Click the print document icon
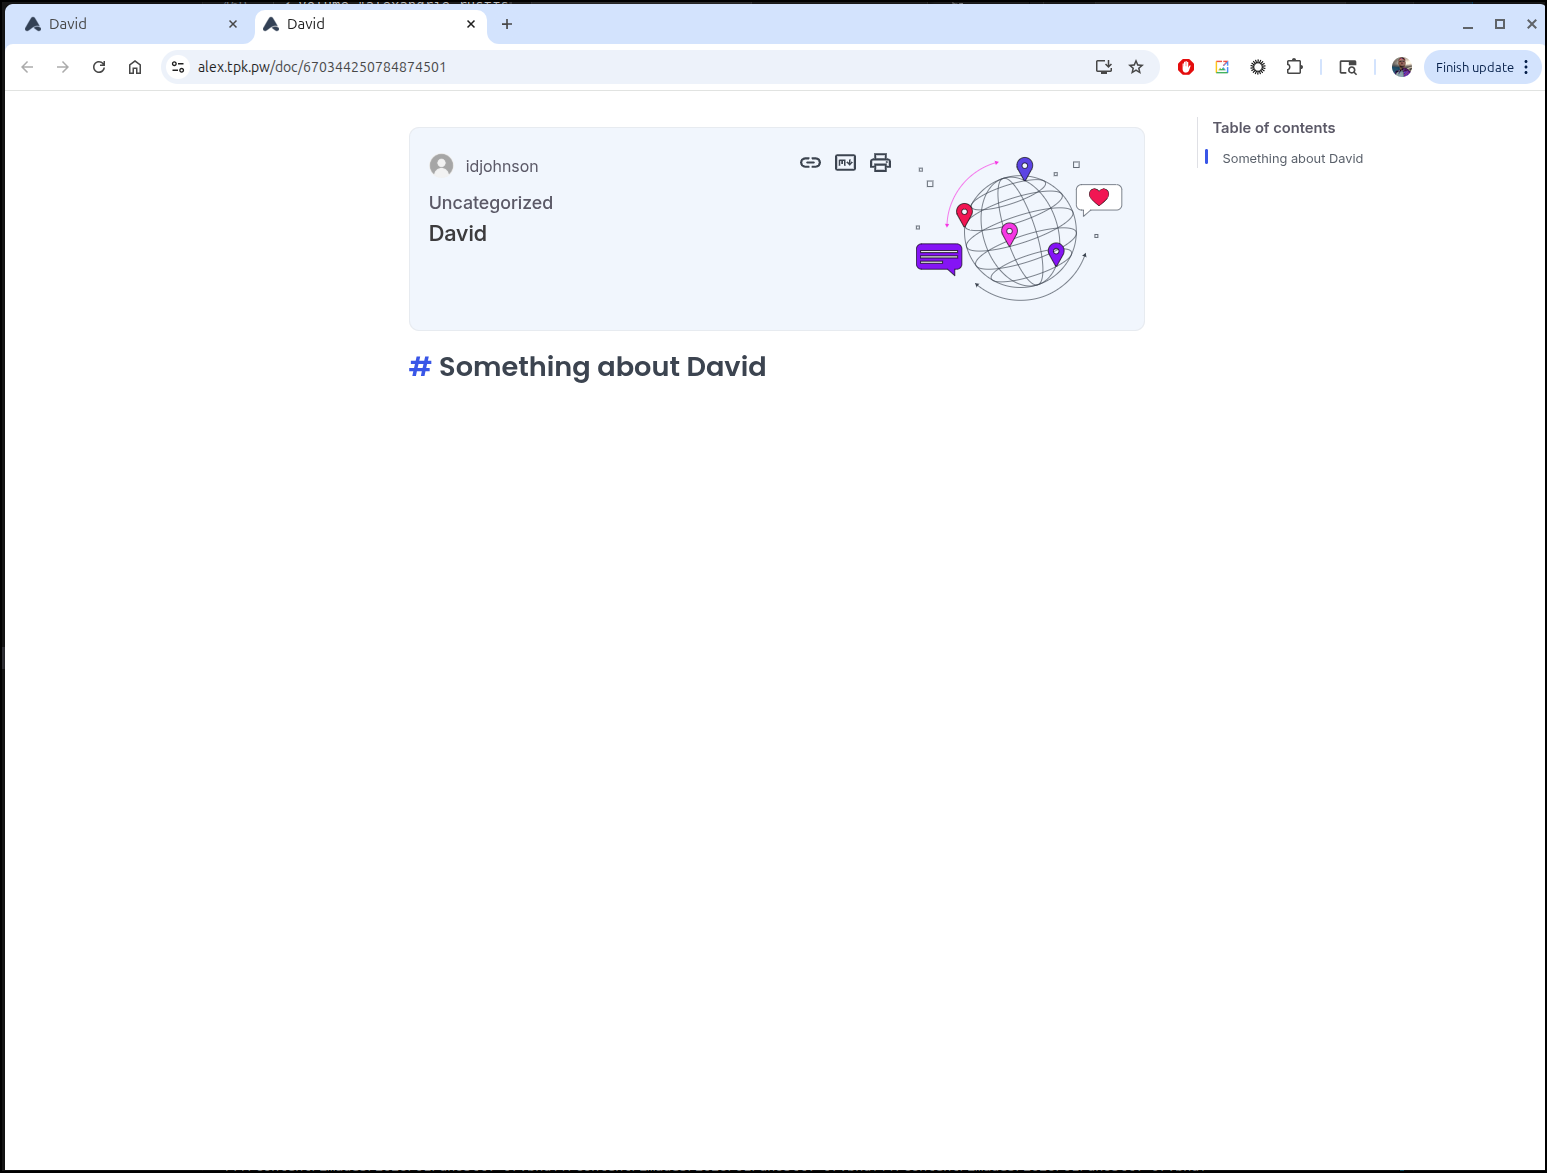The image size is (1547, 1173). tap(880, 163)
